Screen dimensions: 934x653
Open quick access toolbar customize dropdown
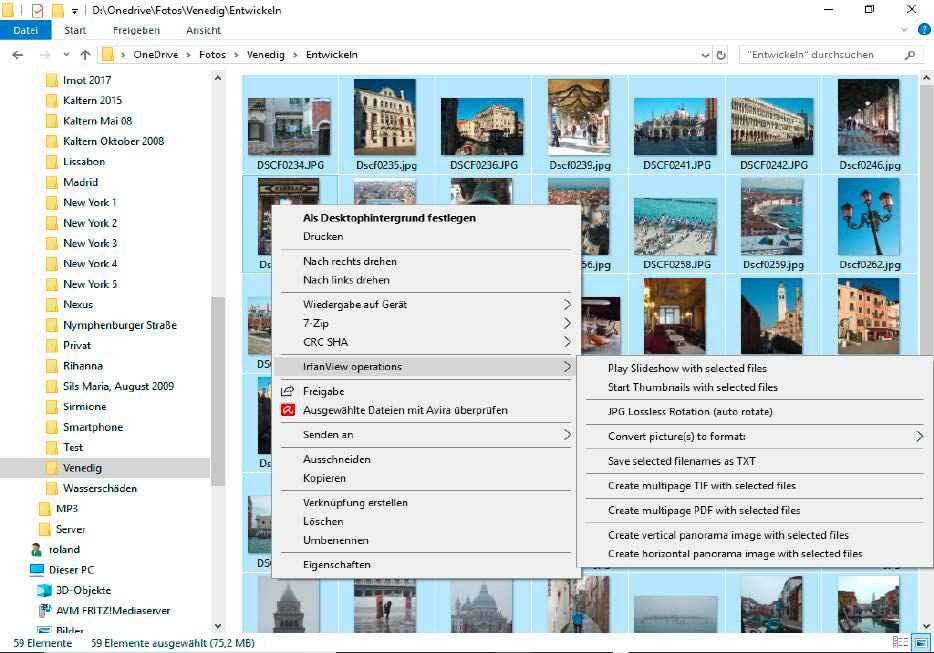point(74,11)
